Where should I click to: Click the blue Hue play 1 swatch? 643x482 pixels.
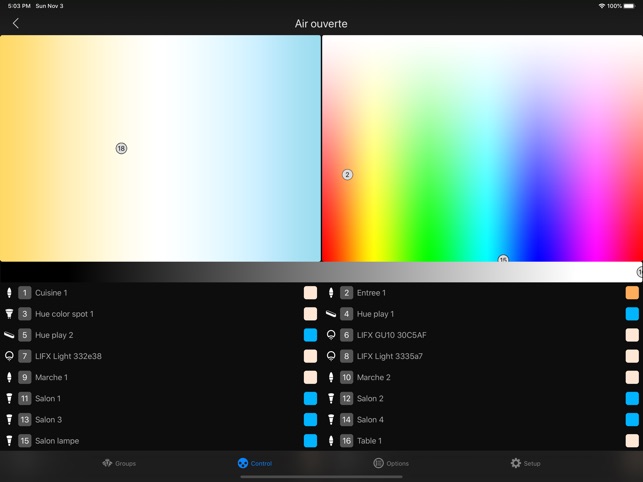click(x=632, y=314)
